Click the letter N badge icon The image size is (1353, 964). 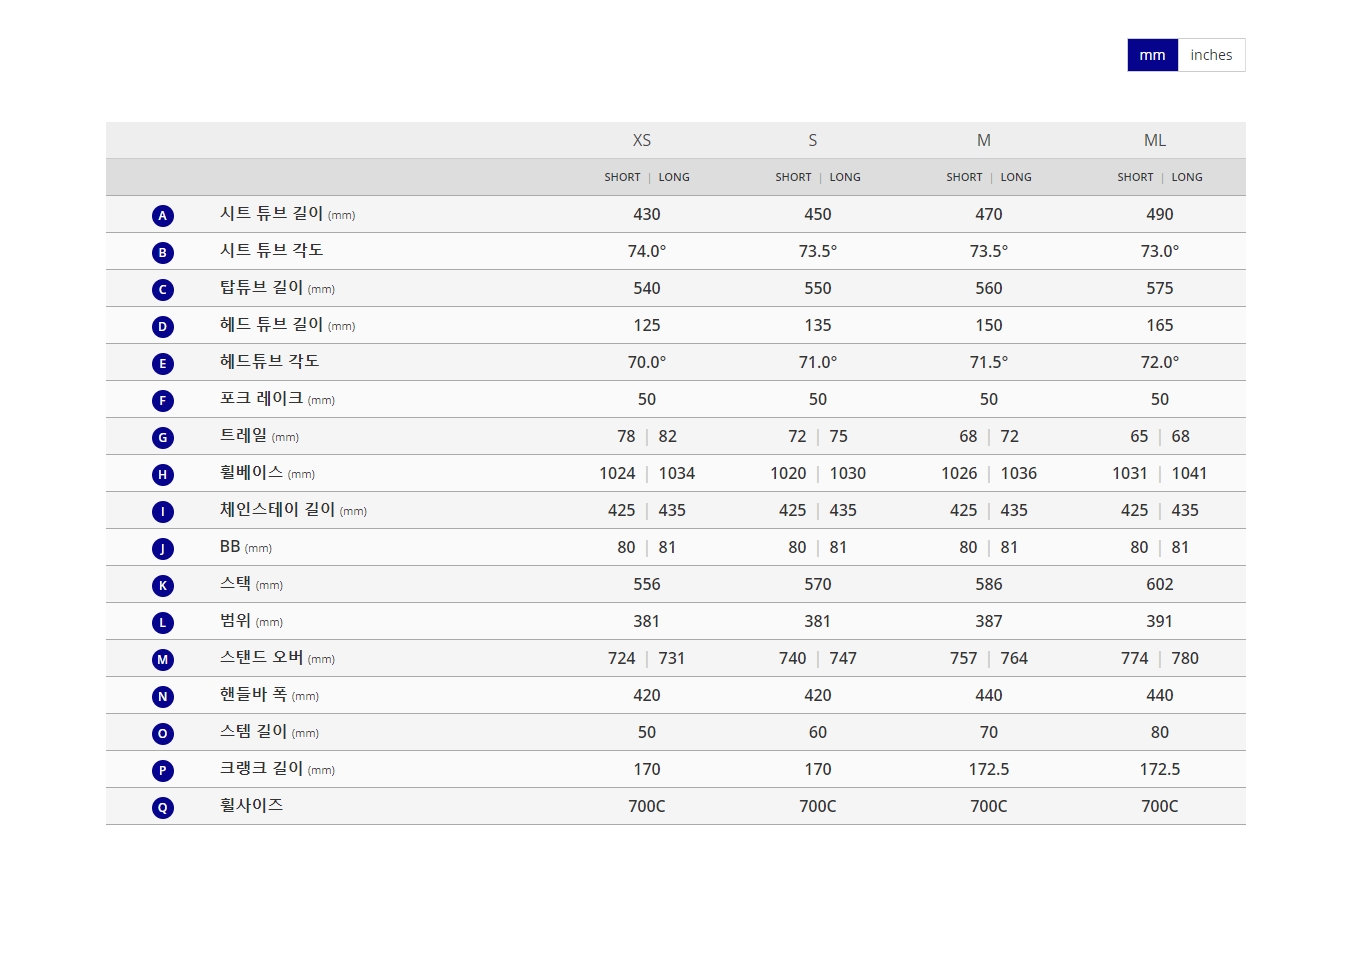[163, 696]
